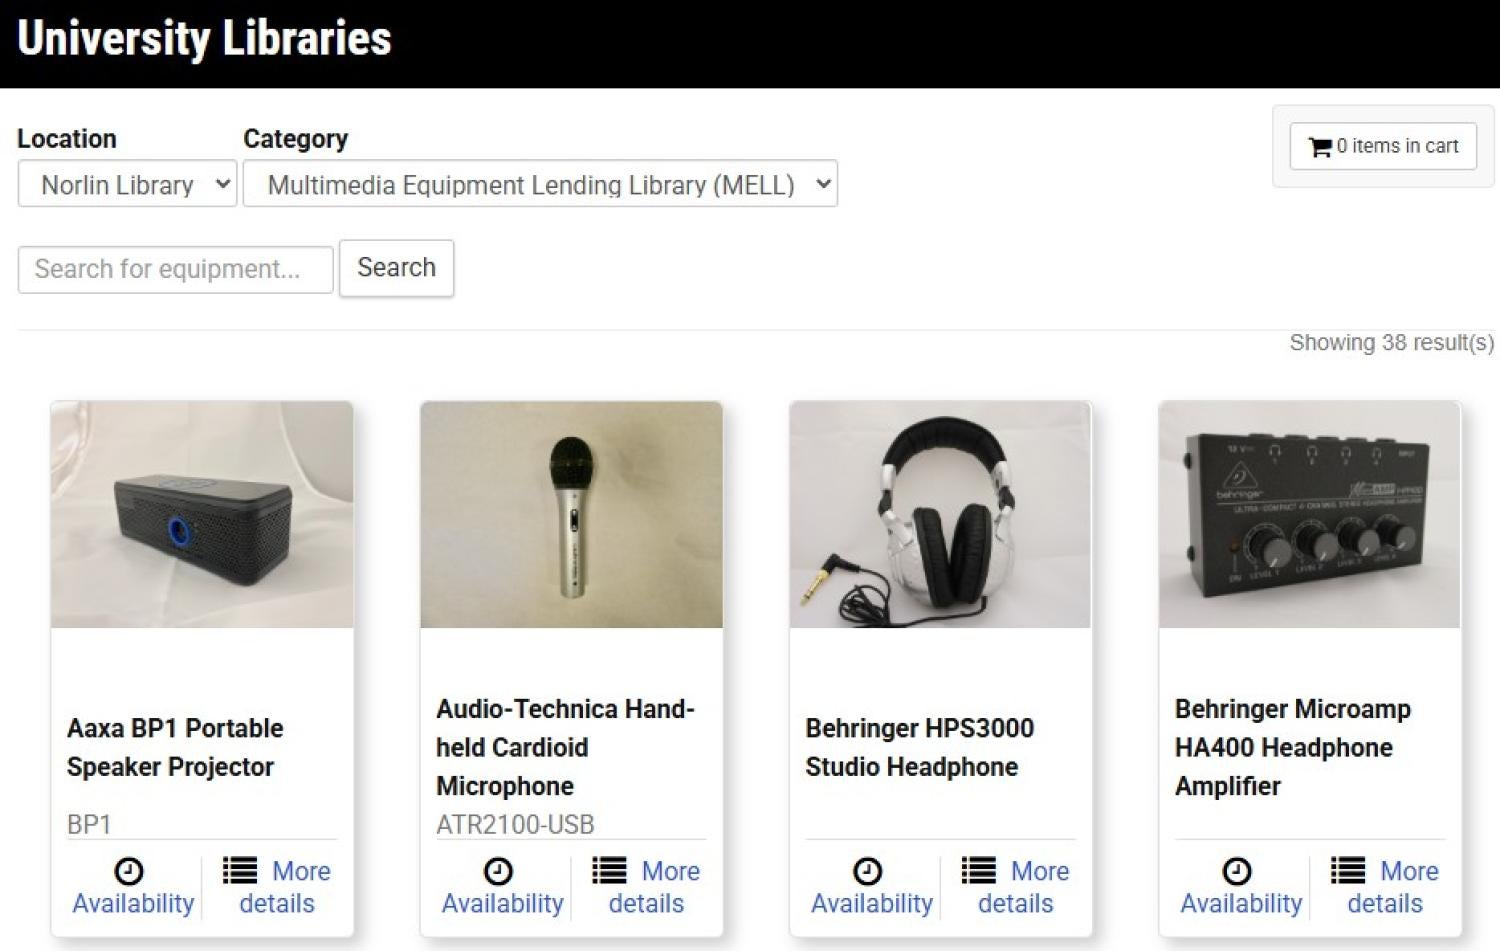1500x951 pixels.
Task: Check availability for the Behringer HPS3000 headphones
Action: [x=869, y=886]
